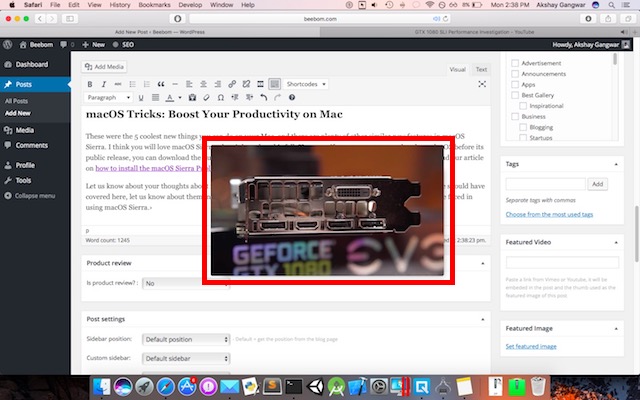Open the Shortcodes dropdown
Viewport: 640px width, 400px height.
[306, 84]
